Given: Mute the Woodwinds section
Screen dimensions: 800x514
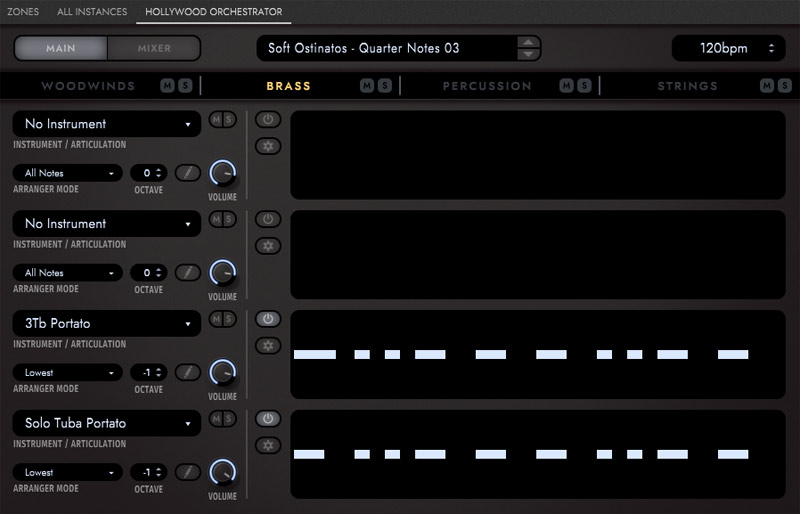Looking at the screenshot, I should pyautogui.click(x=167, y=86).
